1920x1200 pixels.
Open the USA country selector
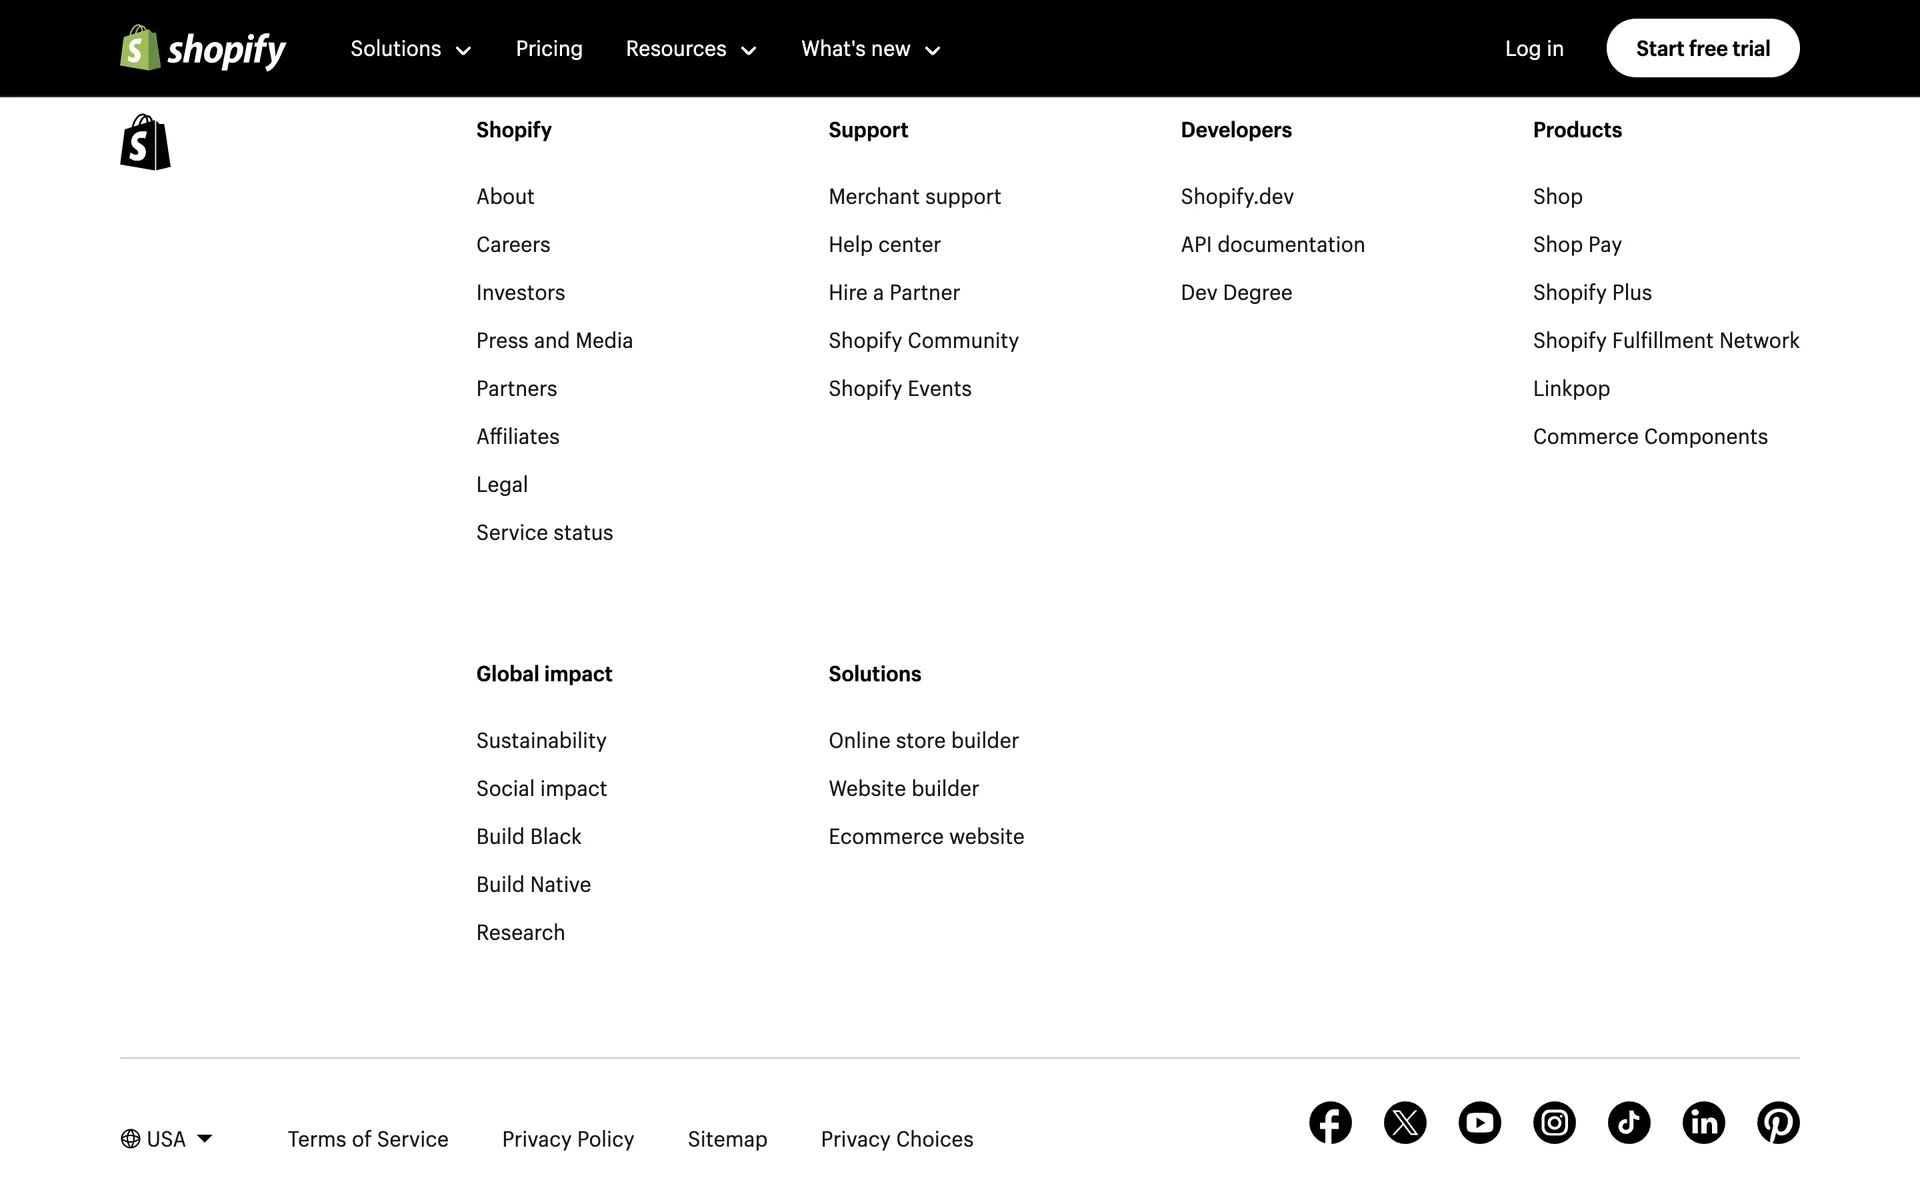pyautogui.click(x=167, y=1139)
